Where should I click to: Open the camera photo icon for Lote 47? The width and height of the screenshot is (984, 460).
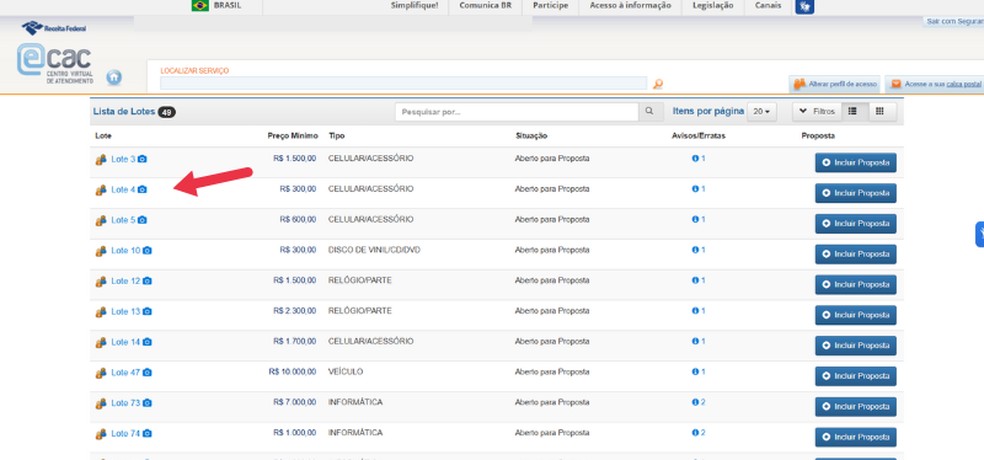click(147, 373)
